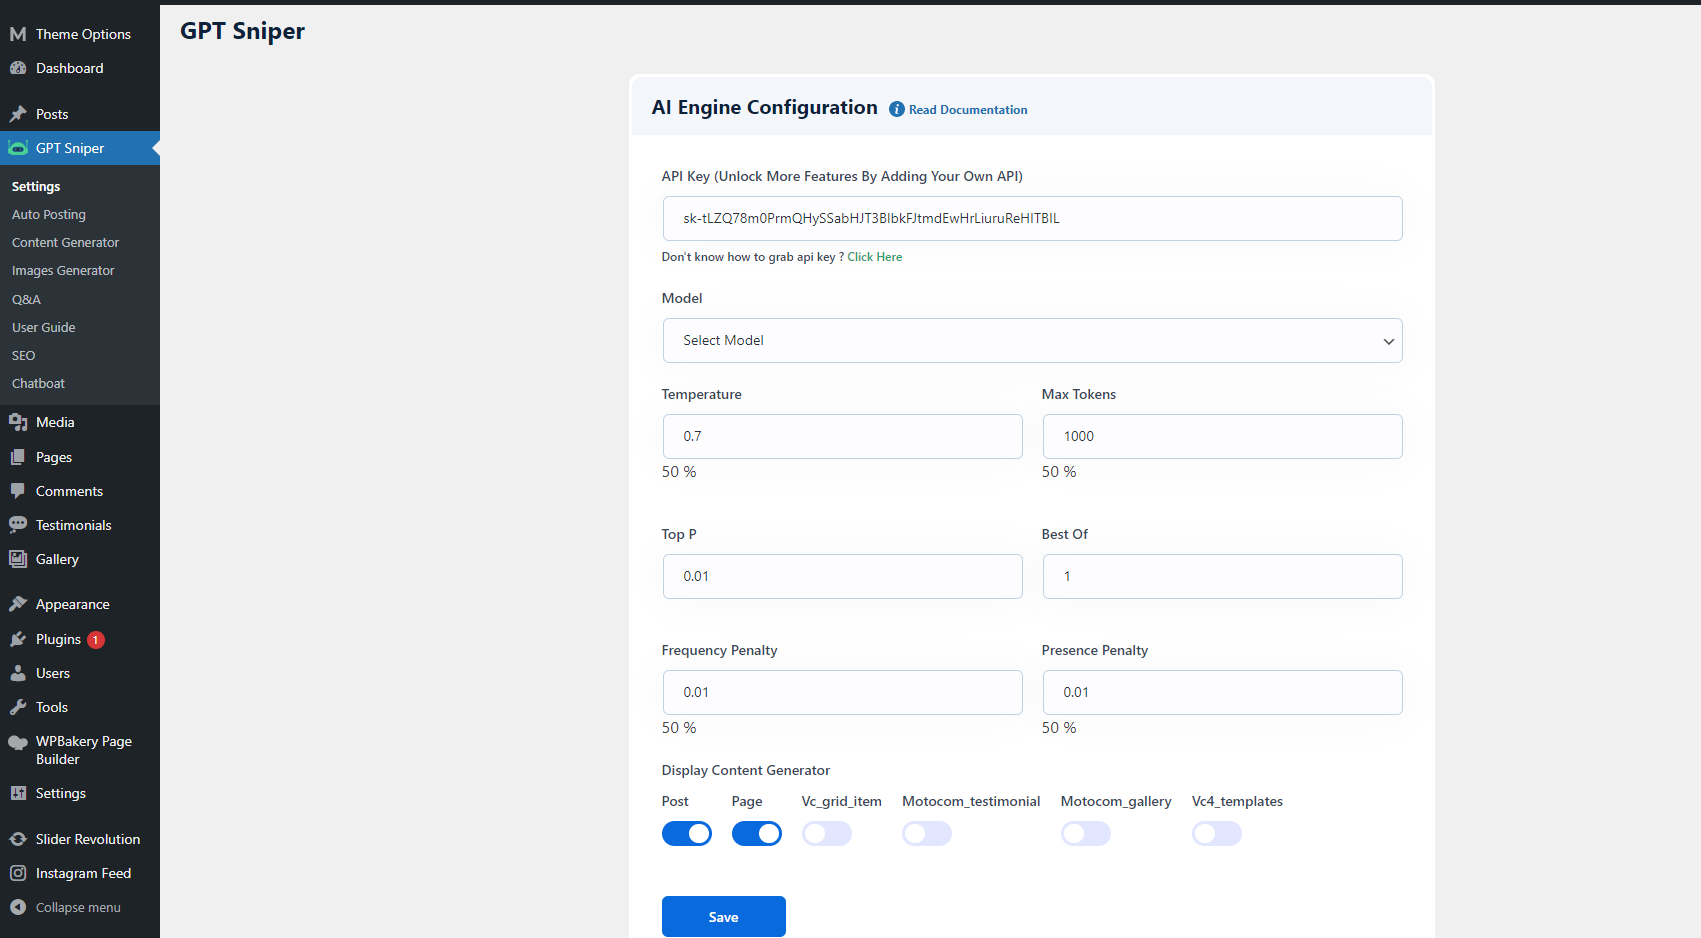Click the Best Of input field
Screen dimensions: 1701x938
coord(1222,577)
